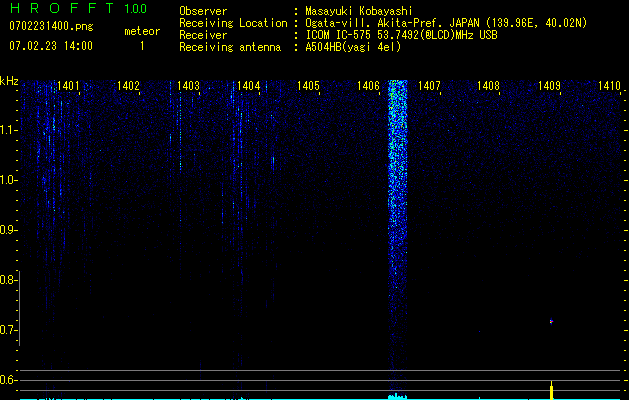Click time marker 1409
Screen dimensions: 629x400
(549, 86)
